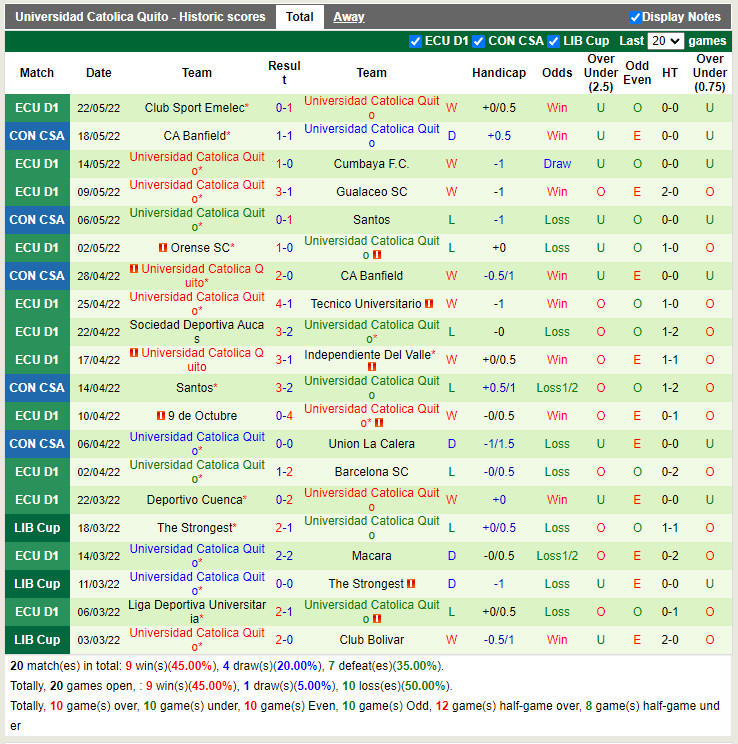This screenshot has width=738, height=744.
Task: Open the Club Sport Emelec team link
Action: click(x=194, y=108)
